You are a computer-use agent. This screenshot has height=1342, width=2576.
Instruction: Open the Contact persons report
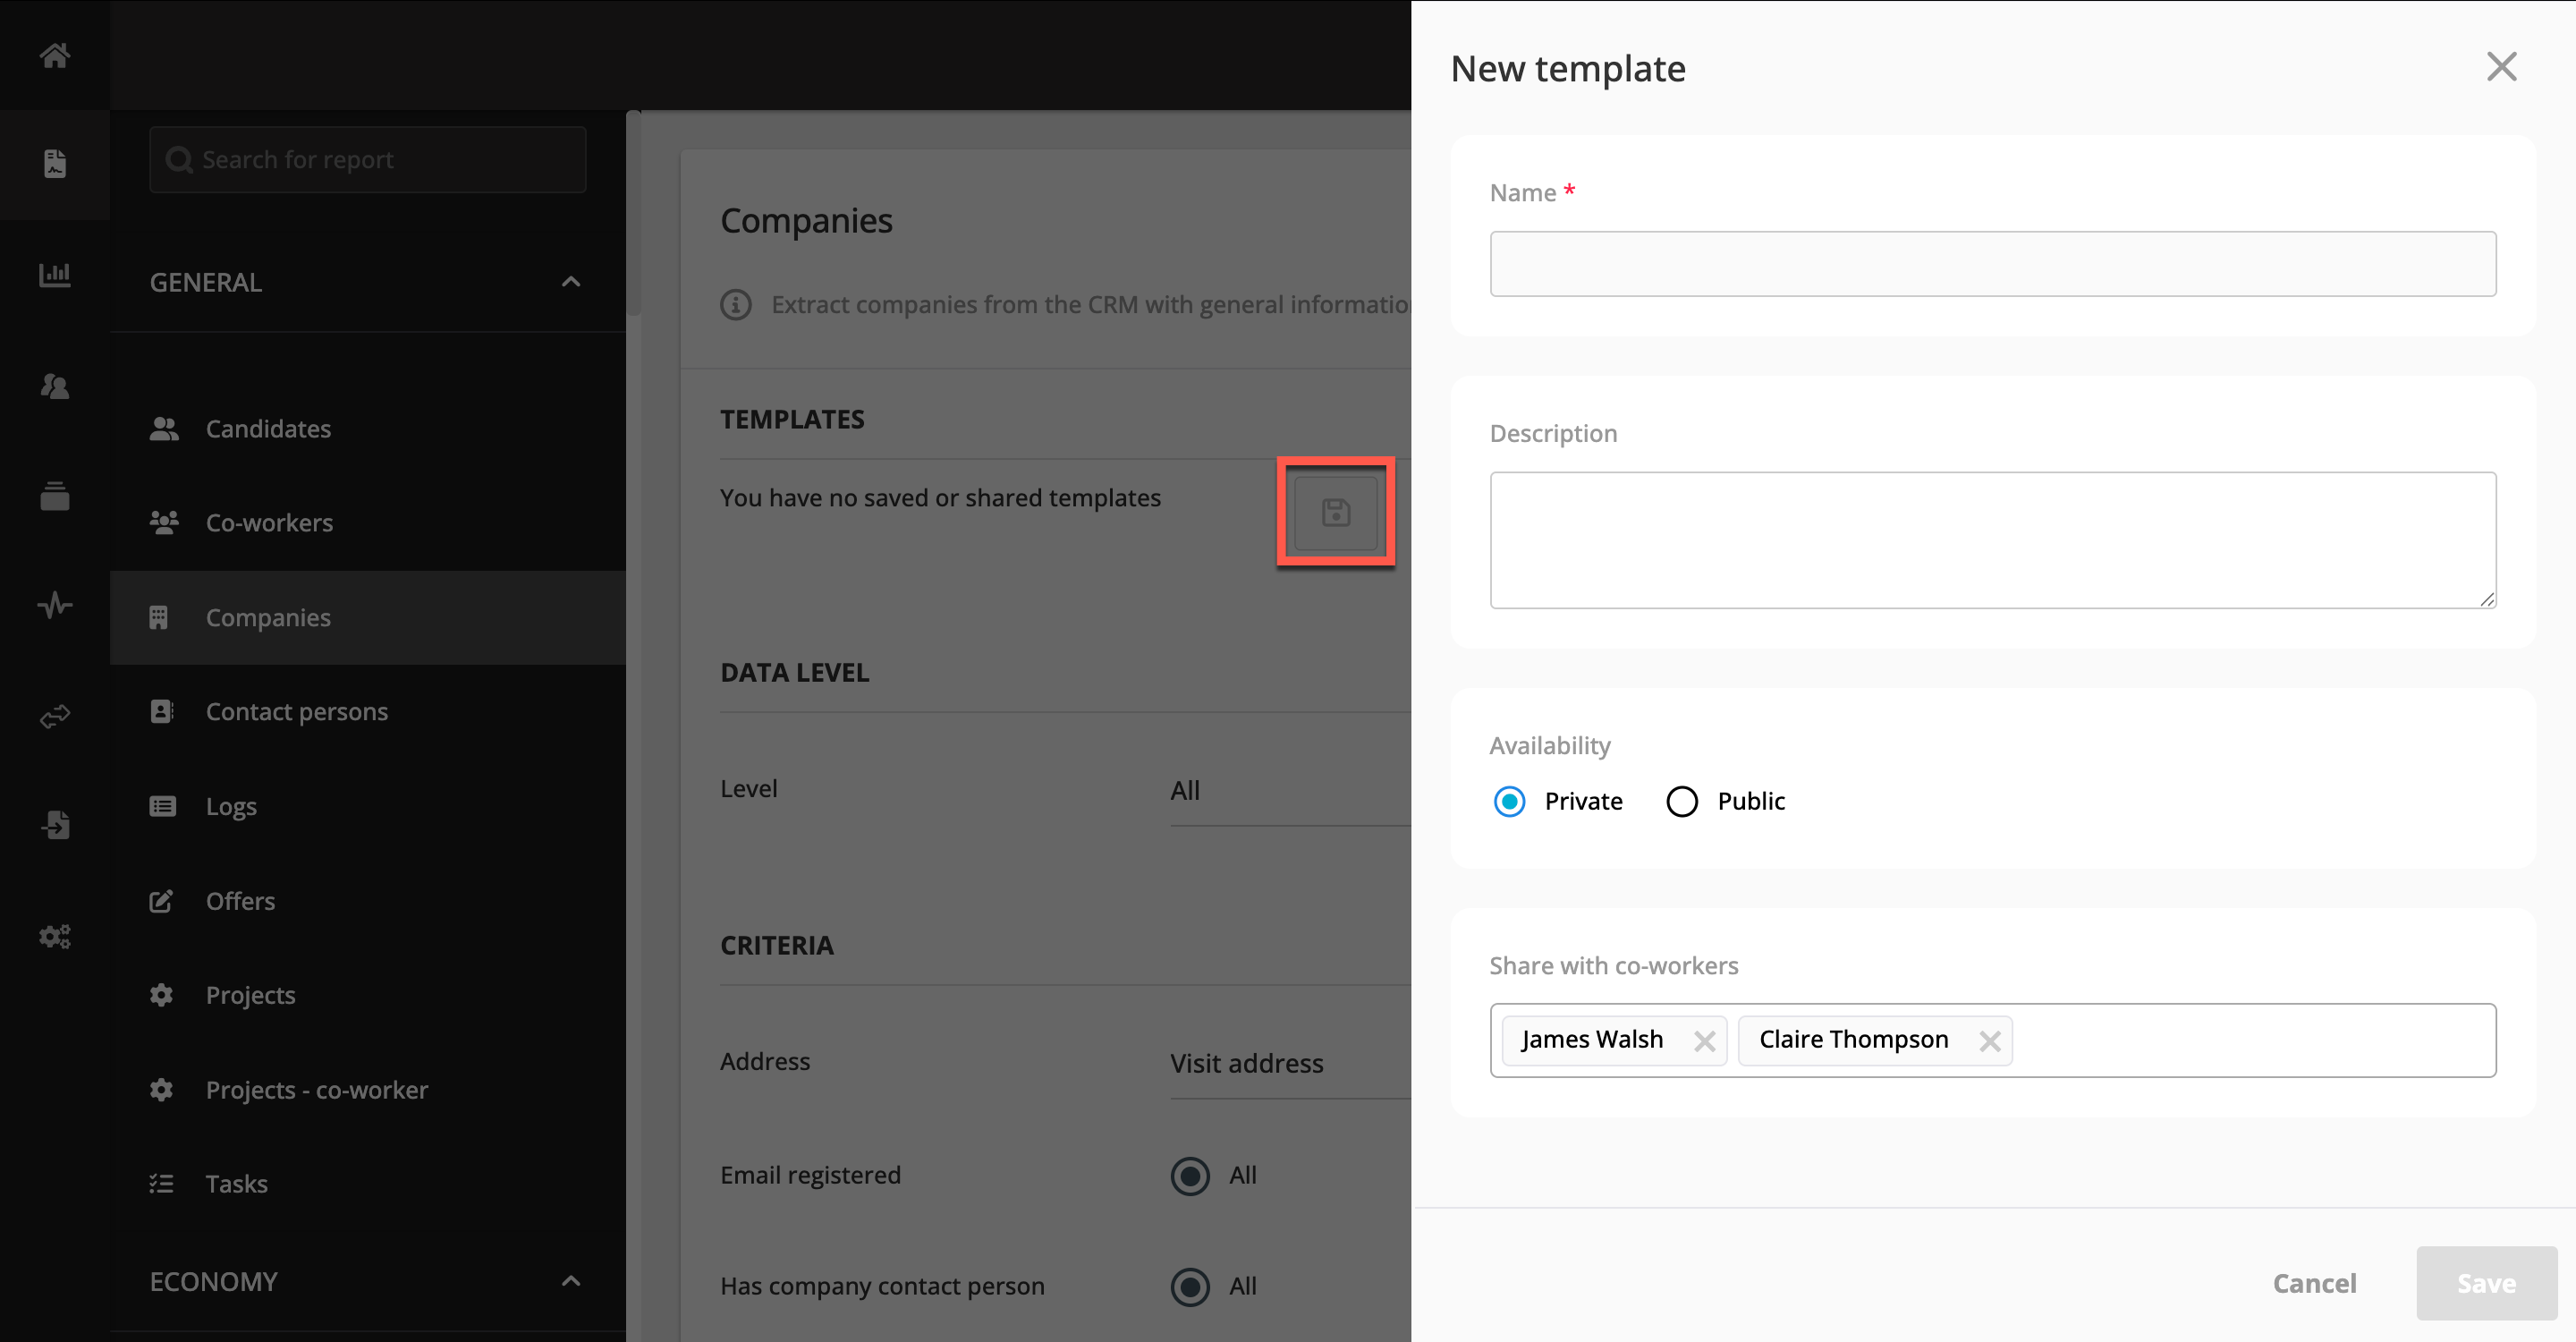296,712
